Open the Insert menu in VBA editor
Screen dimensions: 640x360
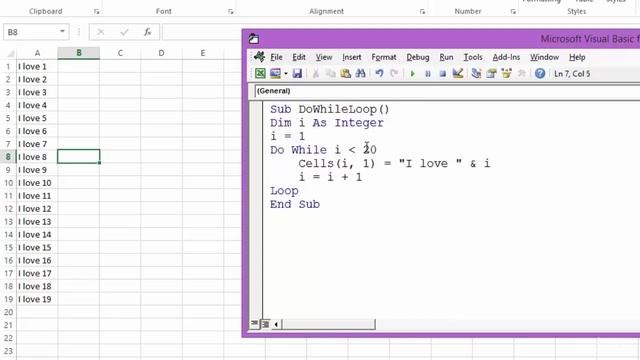click(x=351, y=57)
